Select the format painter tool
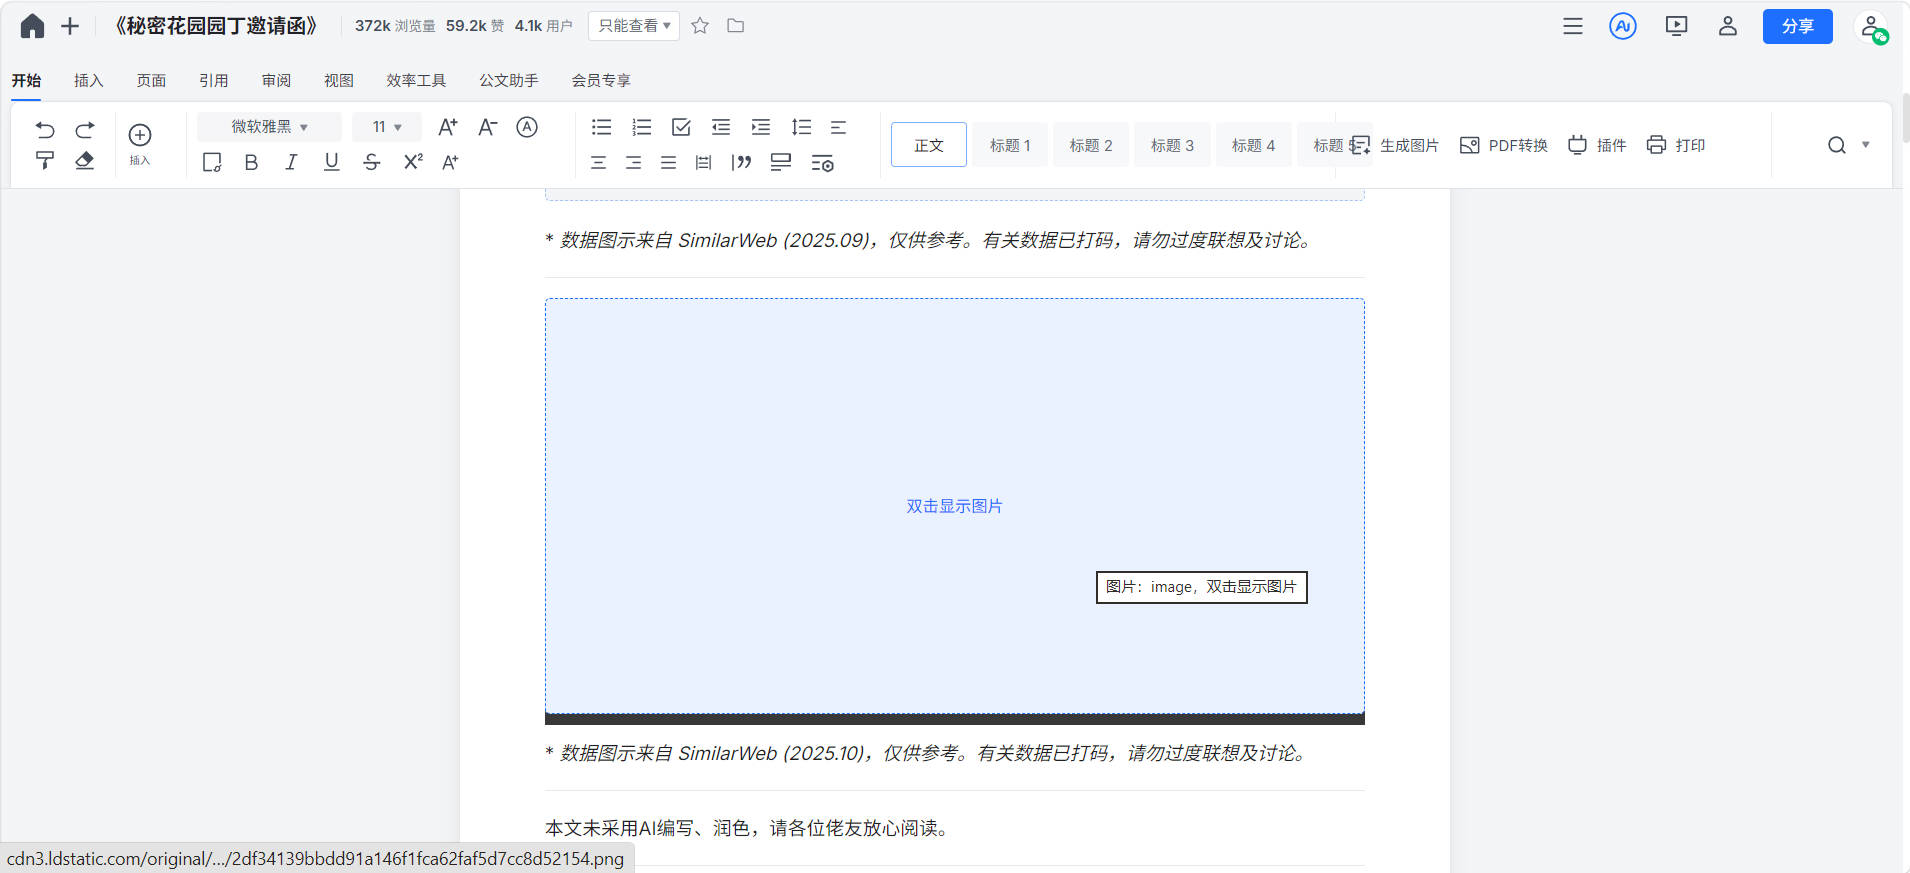The height and width of the screenshot is (873, 1910). [x=45, y=160]
